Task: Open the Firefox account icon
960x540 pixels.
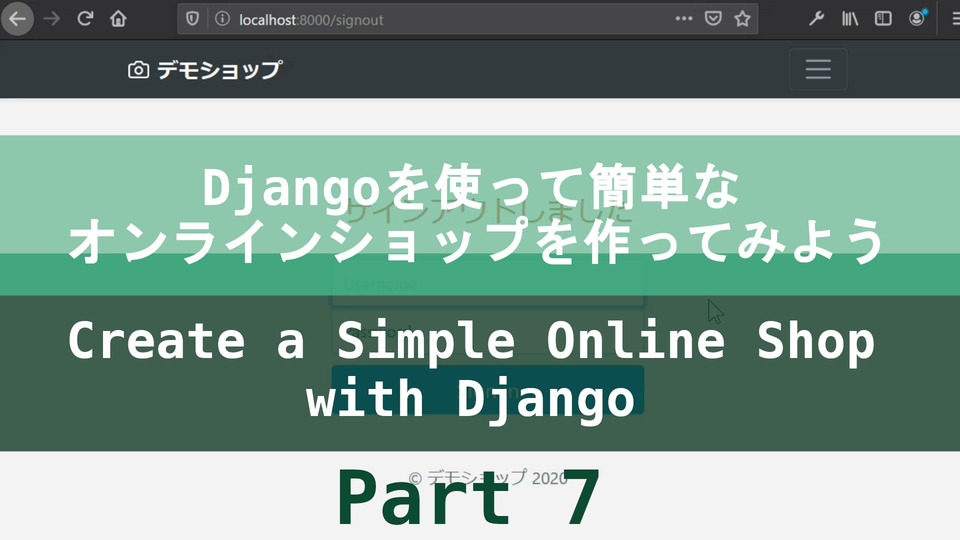Action: (917, 19)
